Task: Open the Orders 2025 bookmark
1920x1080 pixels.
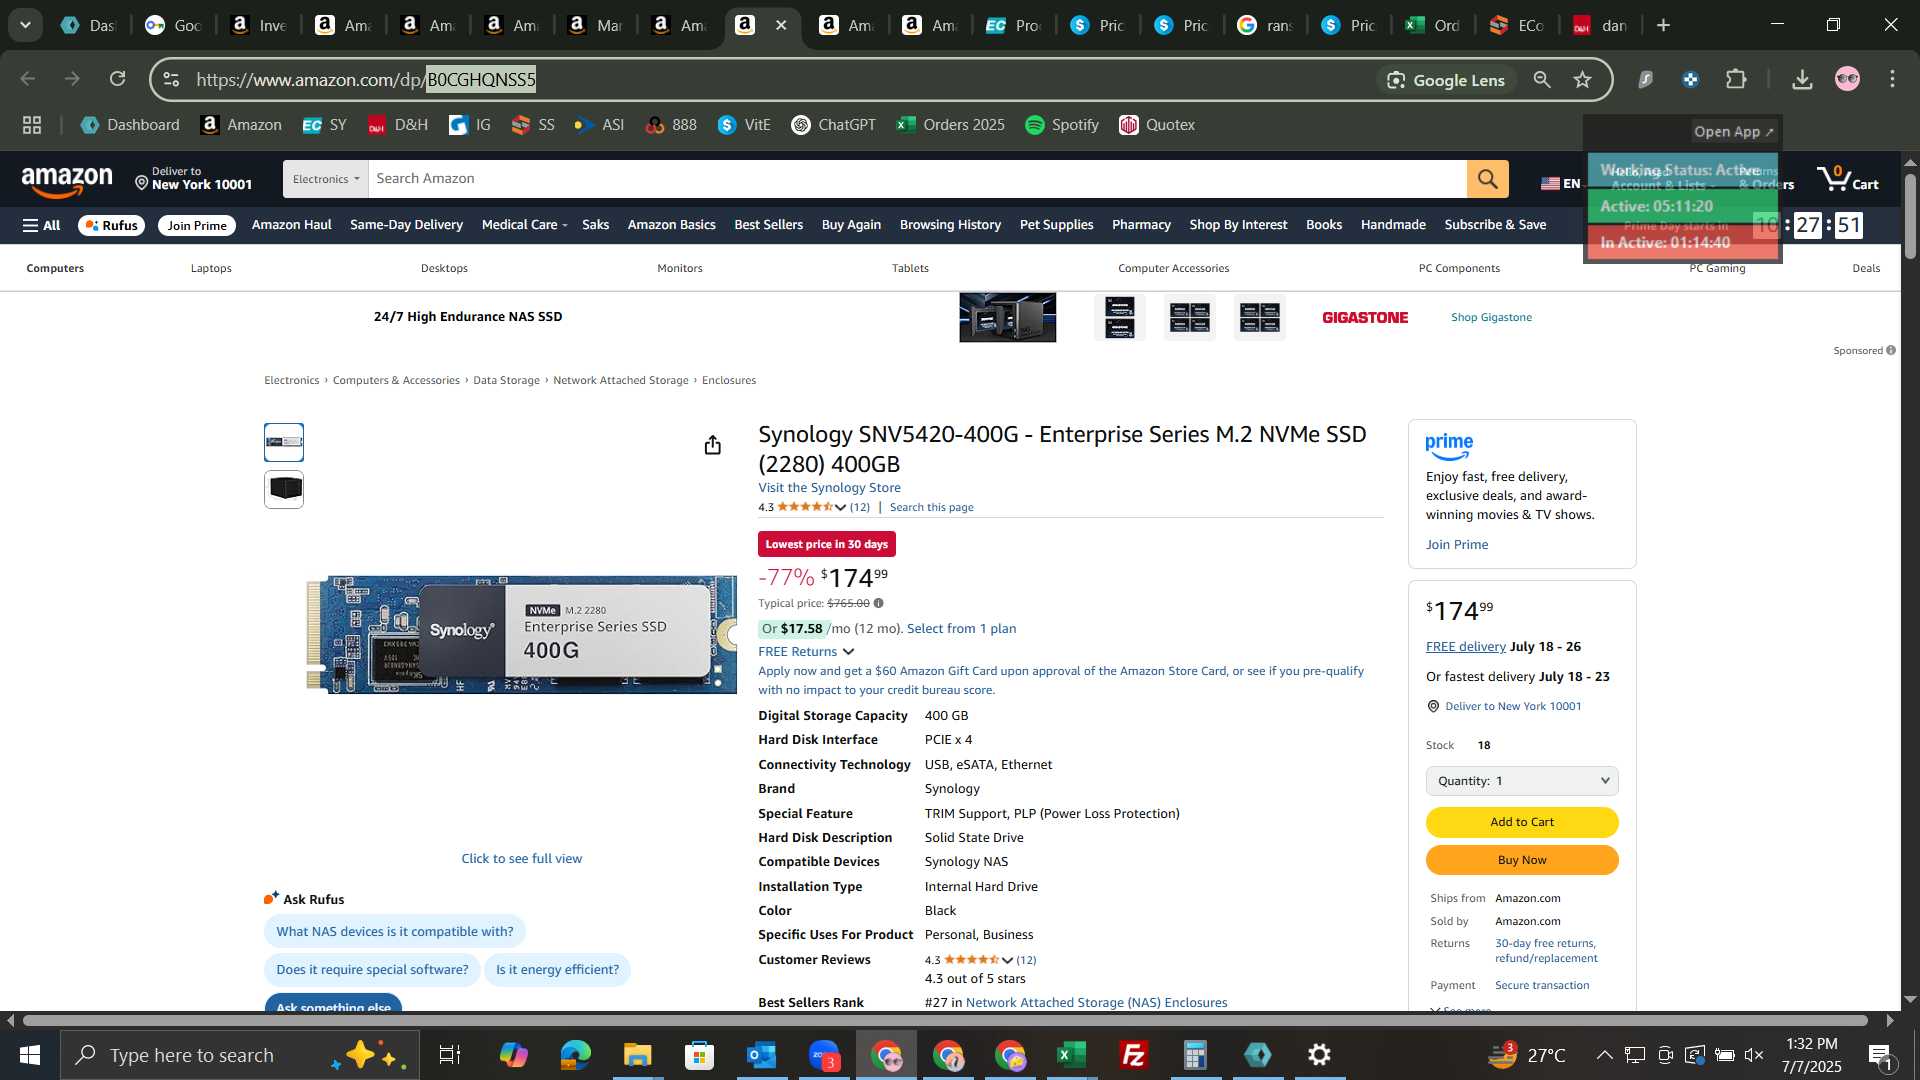Action: point(950,125)
